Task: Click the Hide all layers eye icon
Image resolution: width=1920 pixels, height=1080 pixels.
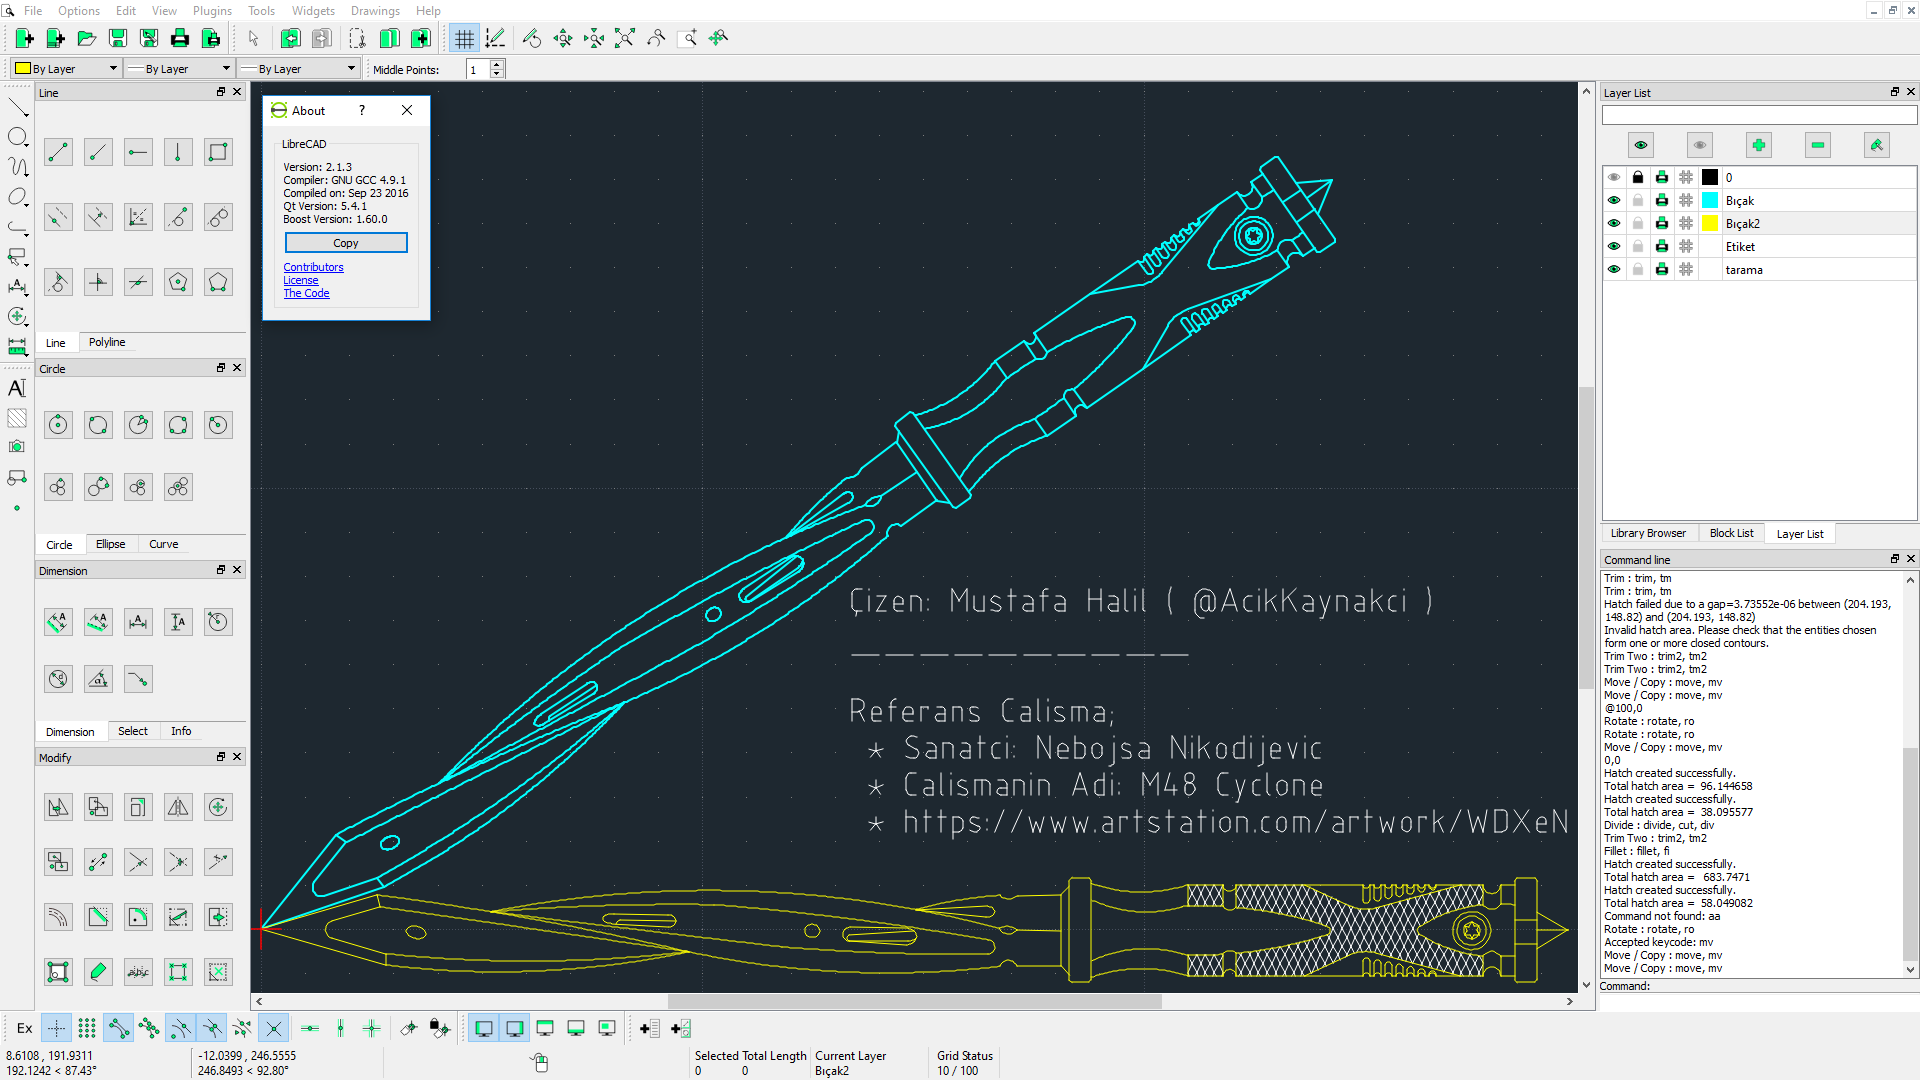Action: [1700, 145]
